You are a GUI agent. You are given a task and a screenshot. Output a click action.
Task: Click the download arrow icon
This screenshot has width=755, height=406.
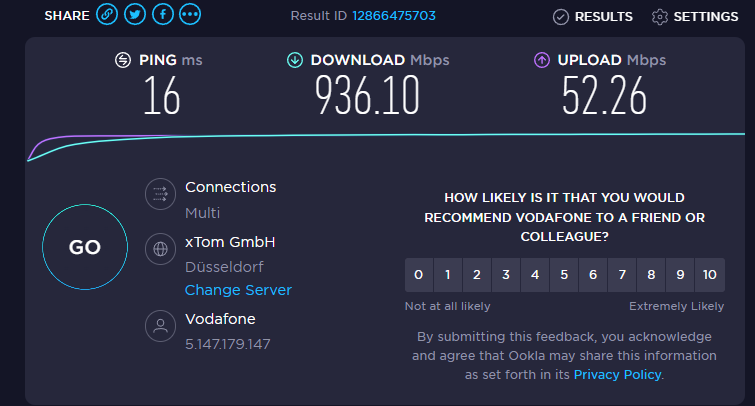(295, 60)
